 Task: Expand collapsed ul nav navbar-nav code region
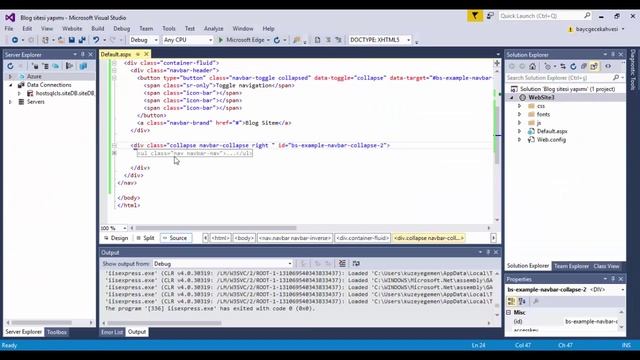115,153
